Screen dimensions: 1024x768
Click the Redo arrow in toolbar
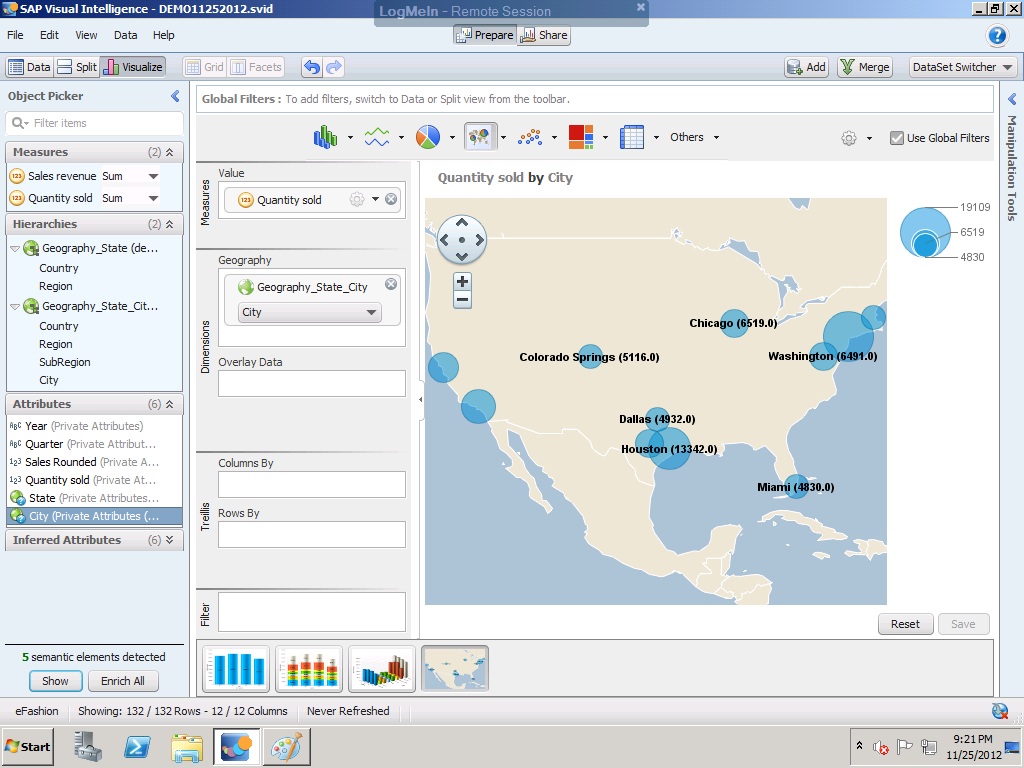click(334, 67)
